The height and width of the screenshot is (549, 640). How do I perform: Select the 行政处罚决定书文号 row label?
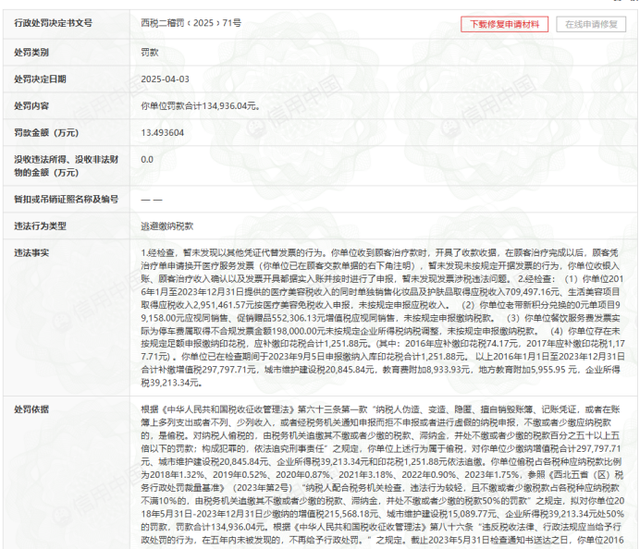pos(53,23)
